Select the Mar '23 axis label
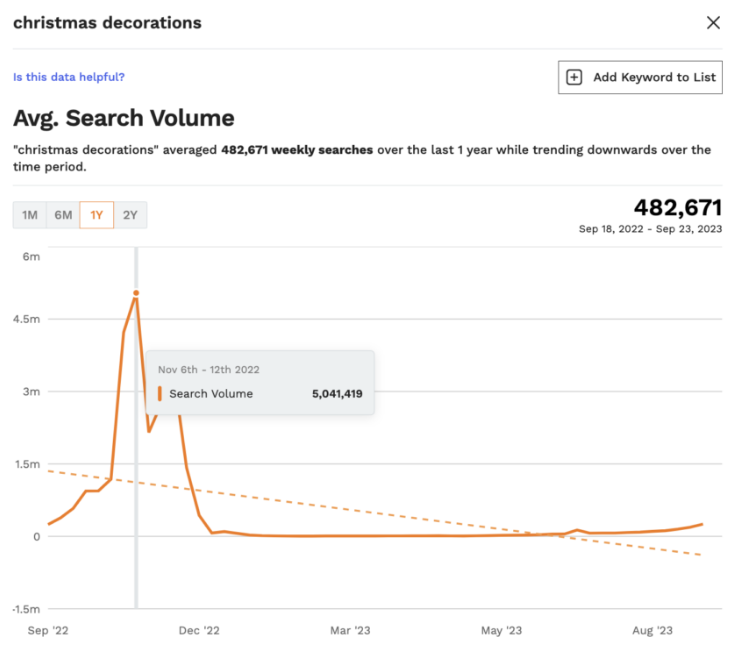The image size is (734, 651). [350, 630]
